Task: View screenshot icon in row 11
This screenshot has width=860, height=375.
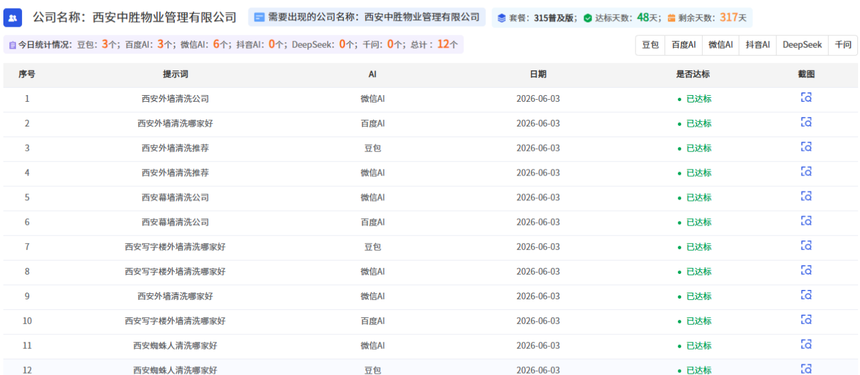Action: (806, 344)
